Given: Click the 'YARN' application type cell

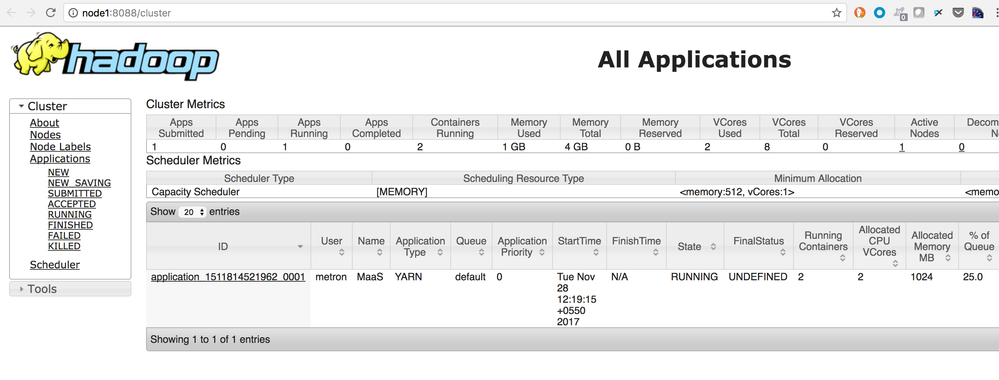Looking at the screenshot, I should [x=408, y=277].
